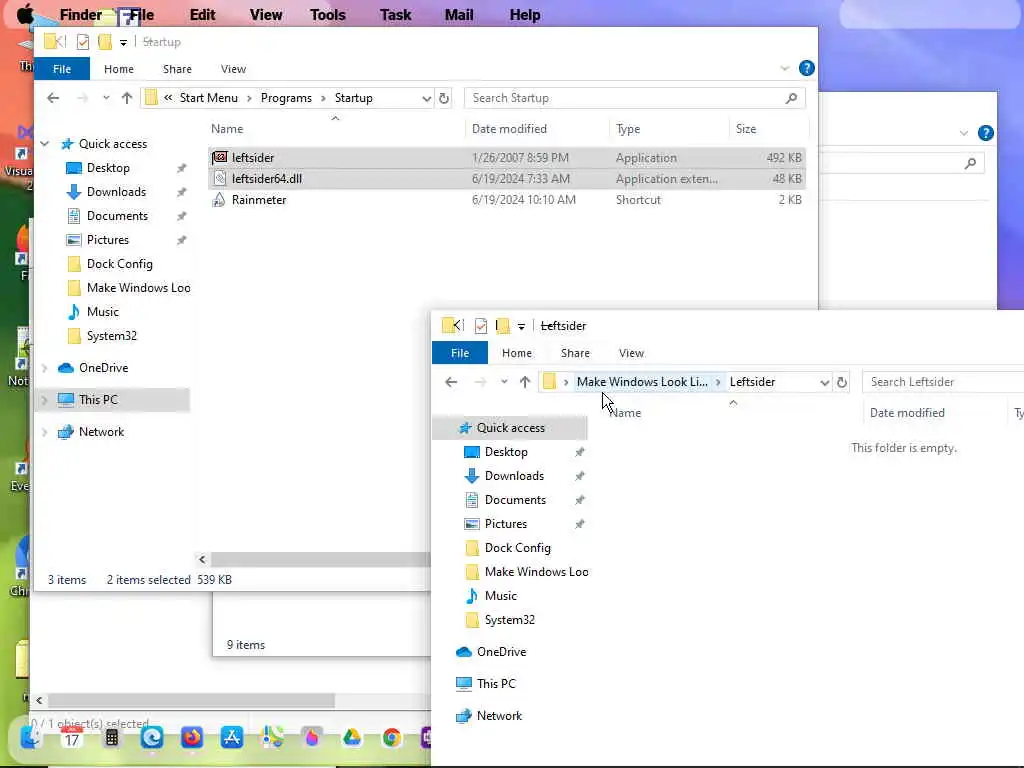
Task: Refresh the Startup folder view
Action: (444, 98)
